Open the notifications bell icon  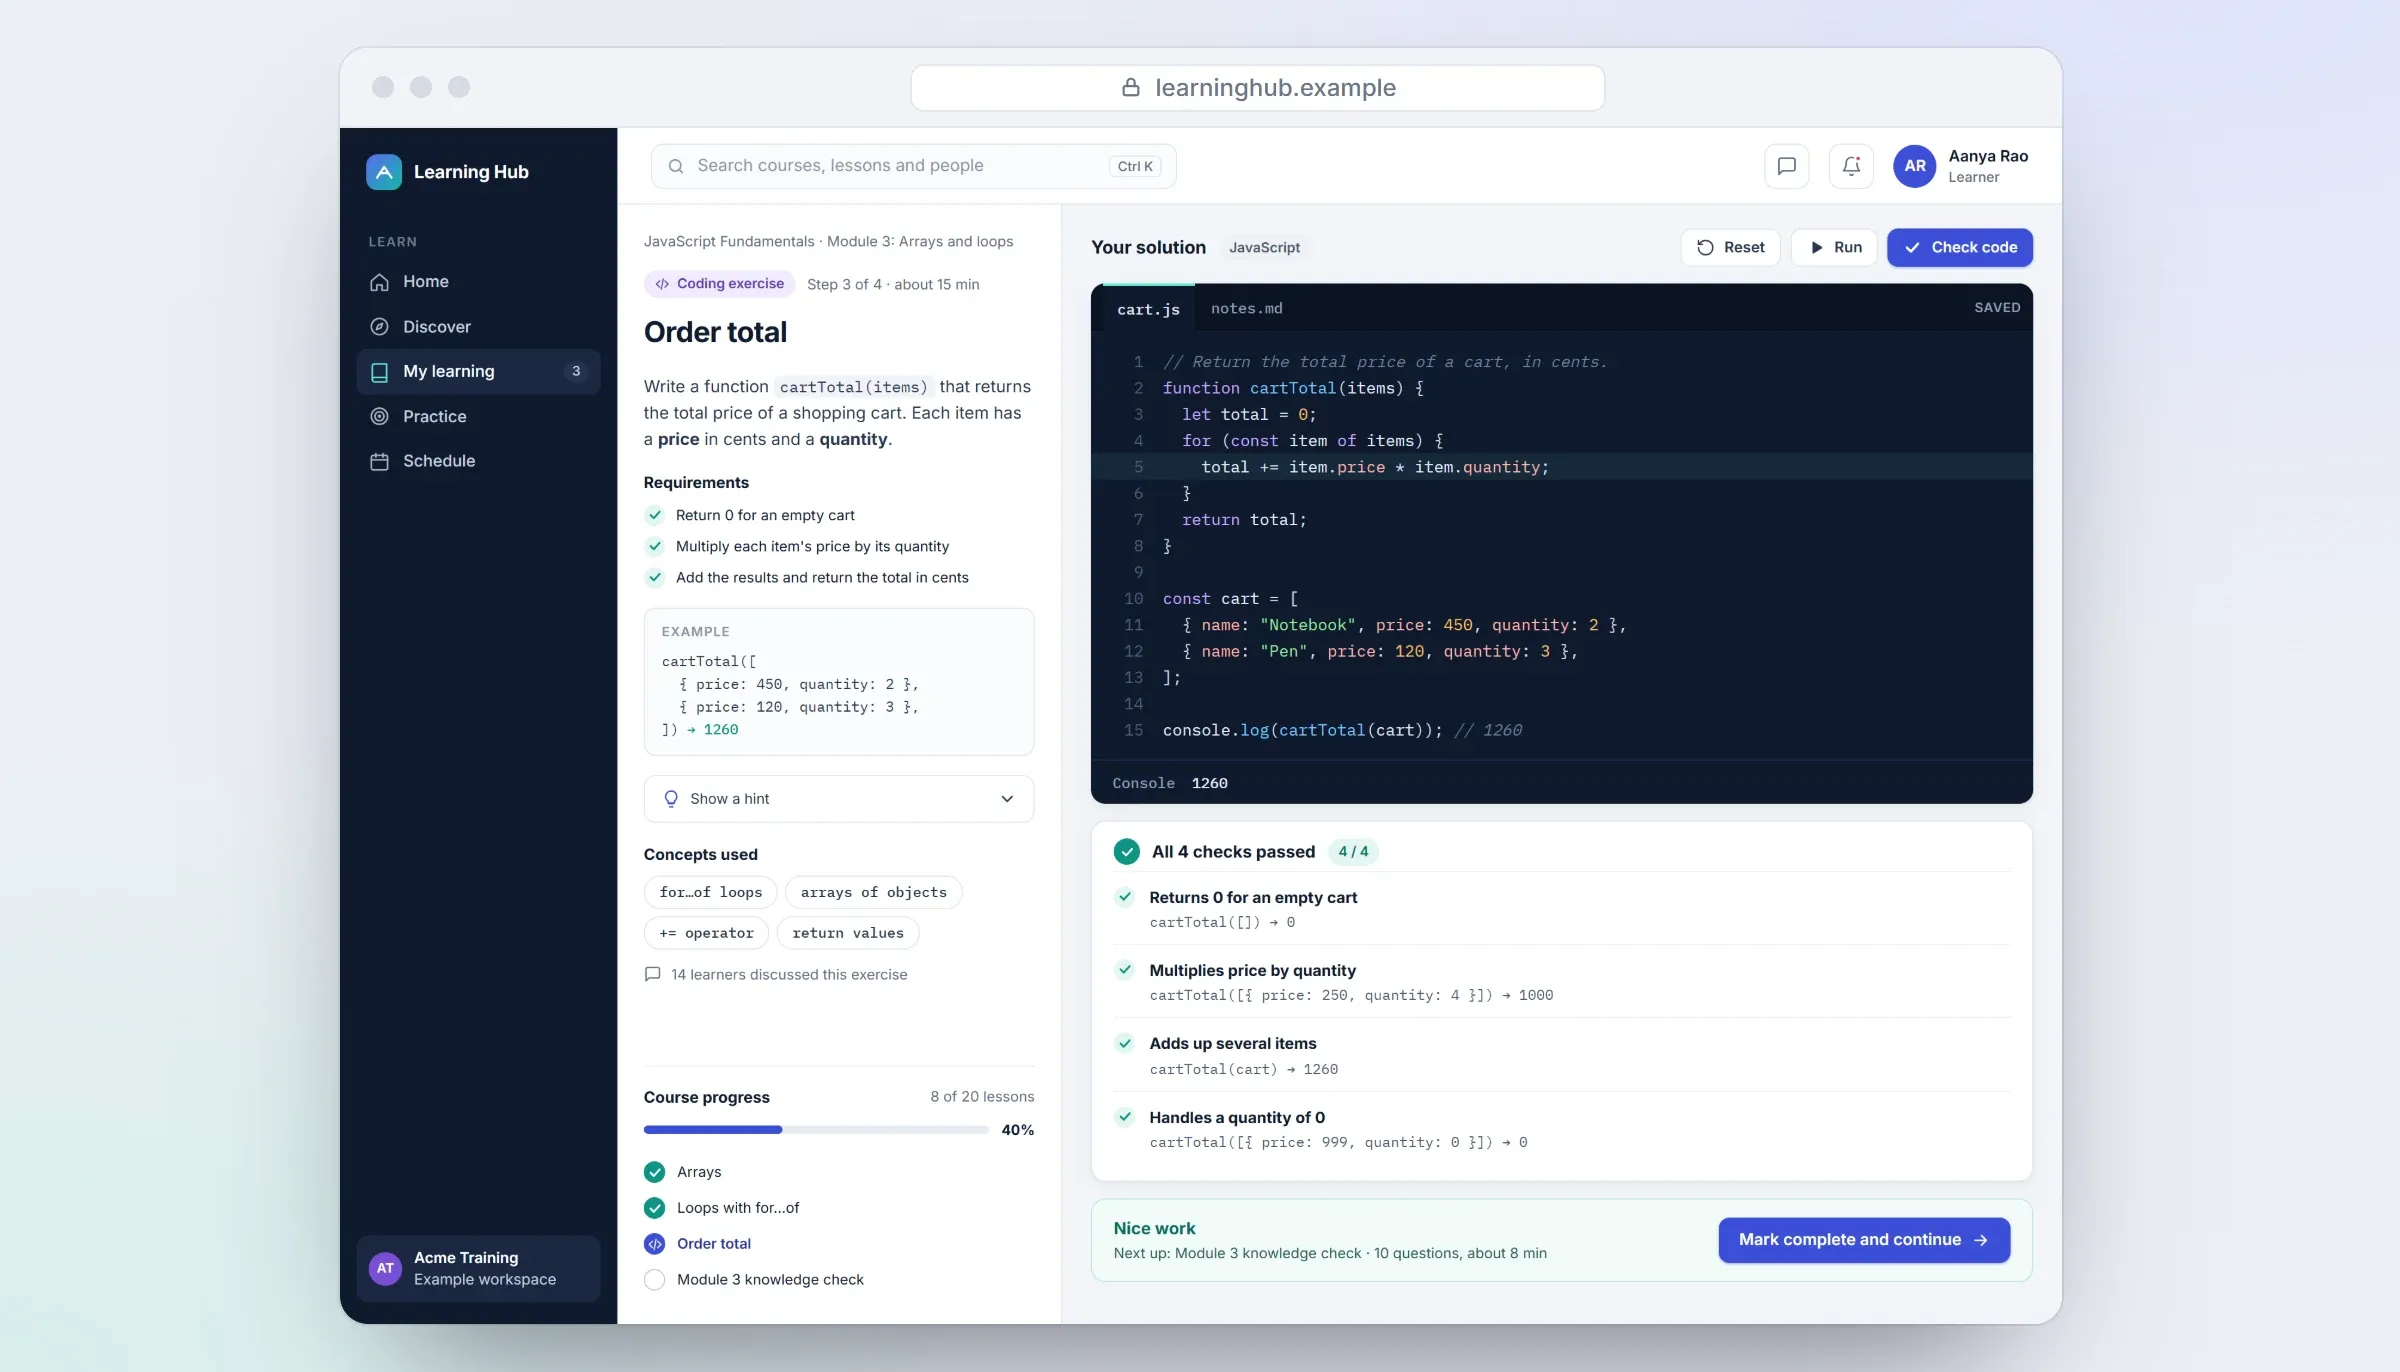pyautogui.click(x=1851, y=166)
